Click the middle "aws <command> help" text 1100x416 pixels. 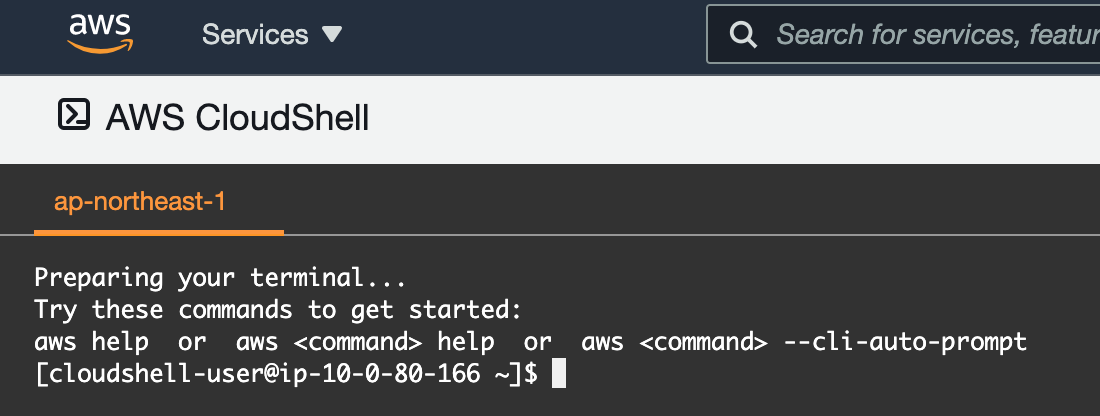click(x=365, y=341)
